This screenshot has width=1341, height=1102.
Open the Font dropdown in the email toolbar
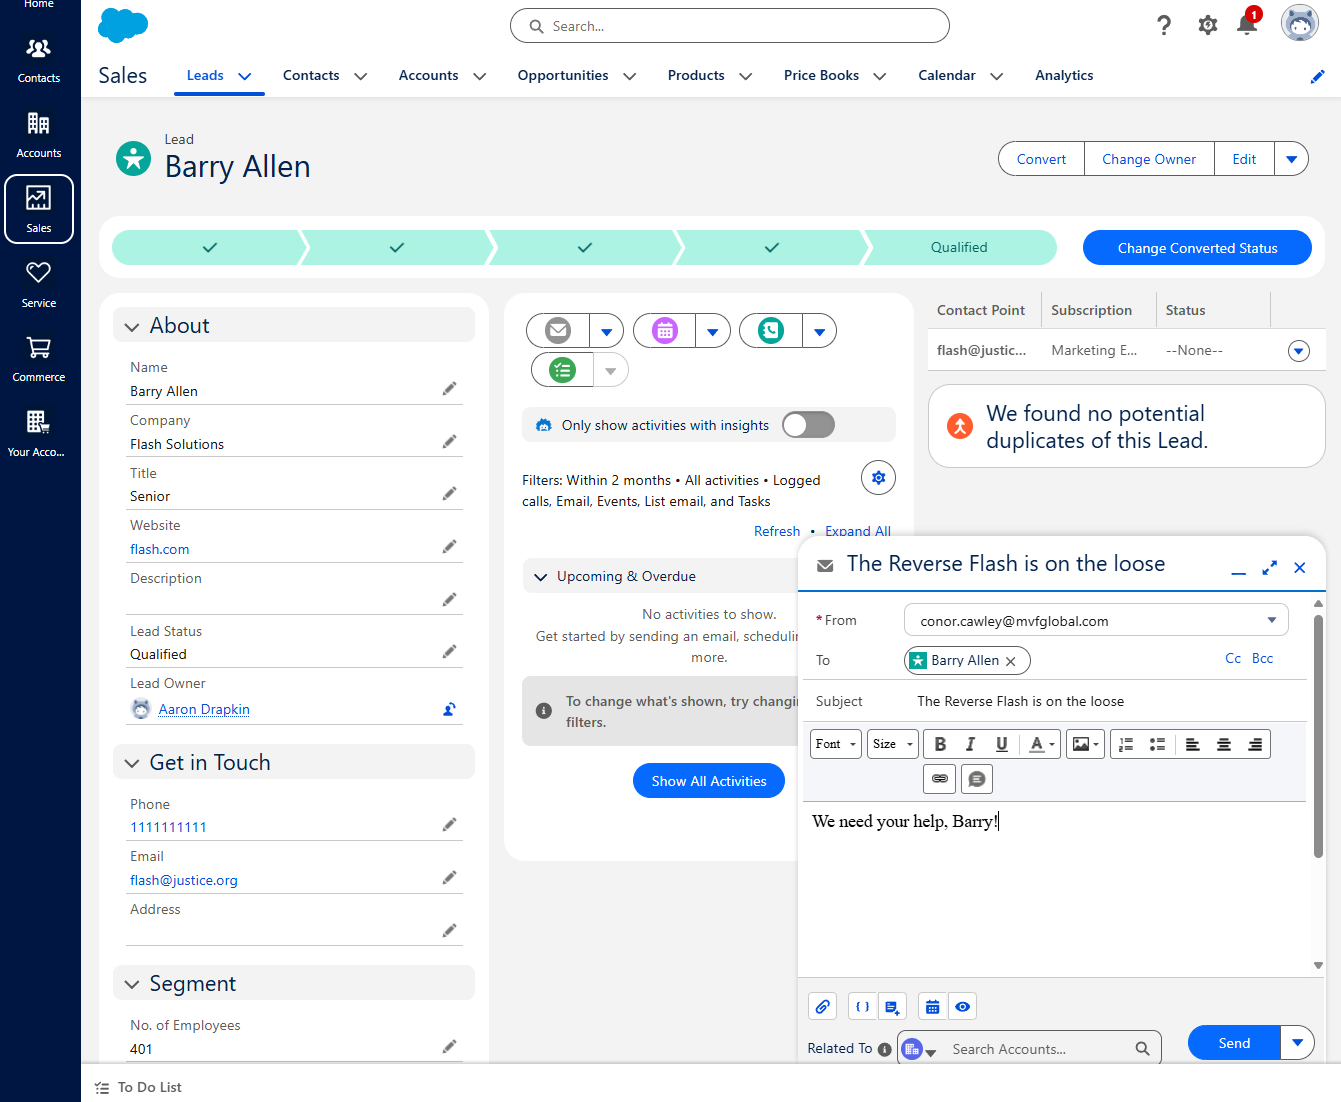click(835, 743)
